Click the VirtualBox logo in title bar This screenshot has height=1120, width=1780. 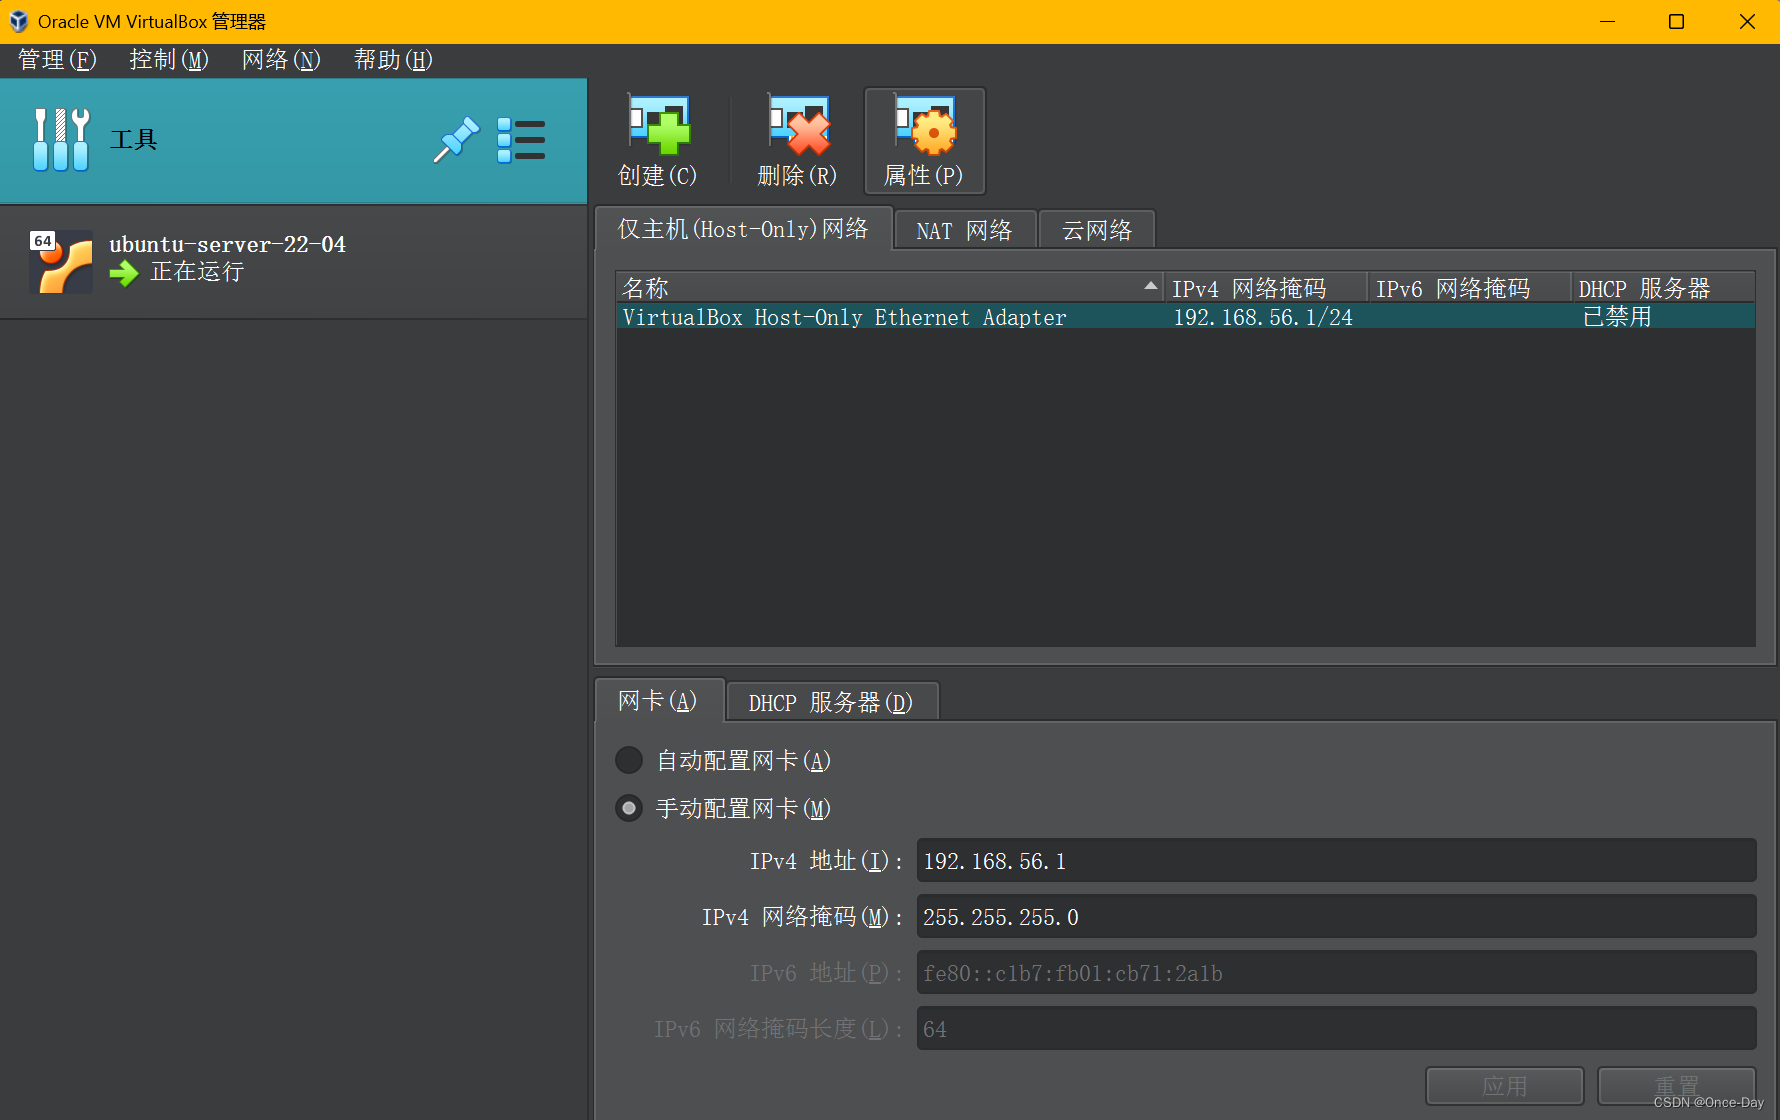pos(19,21)
